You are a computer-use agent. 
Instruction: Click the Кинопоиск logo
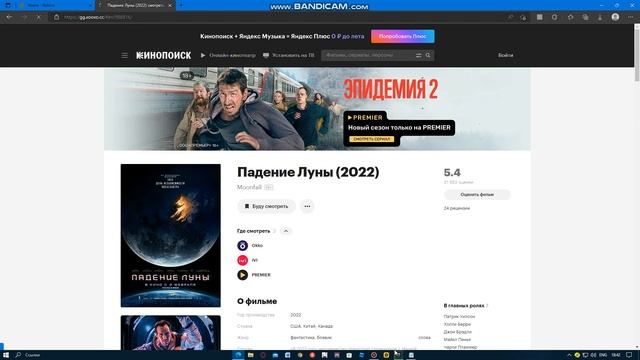pos(163,55)
